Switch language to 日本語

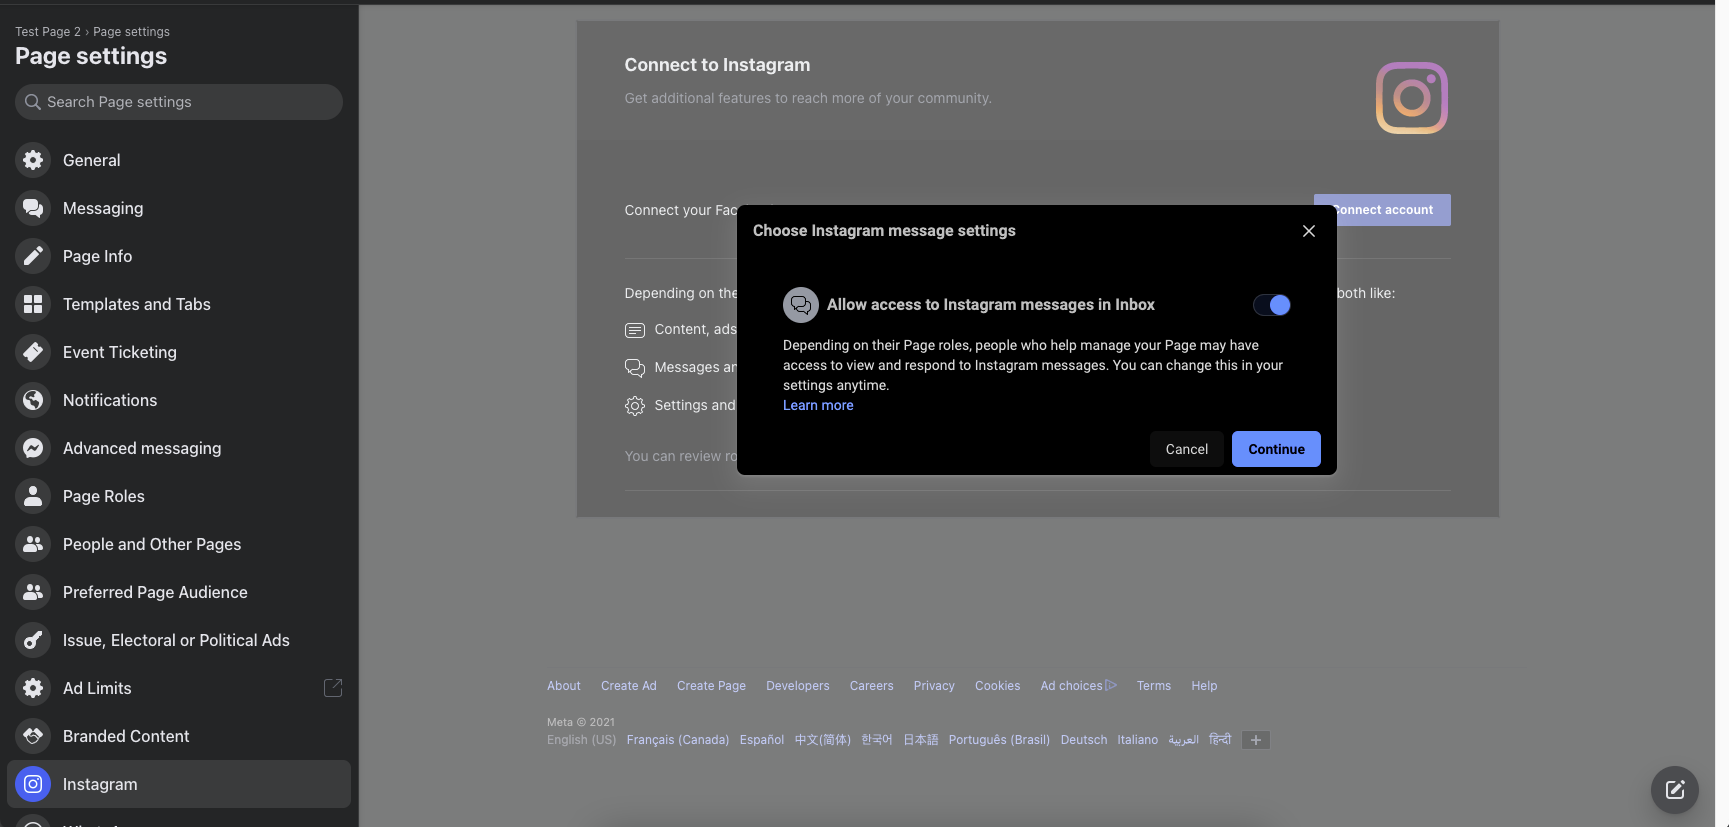click(x=921, y=740)
